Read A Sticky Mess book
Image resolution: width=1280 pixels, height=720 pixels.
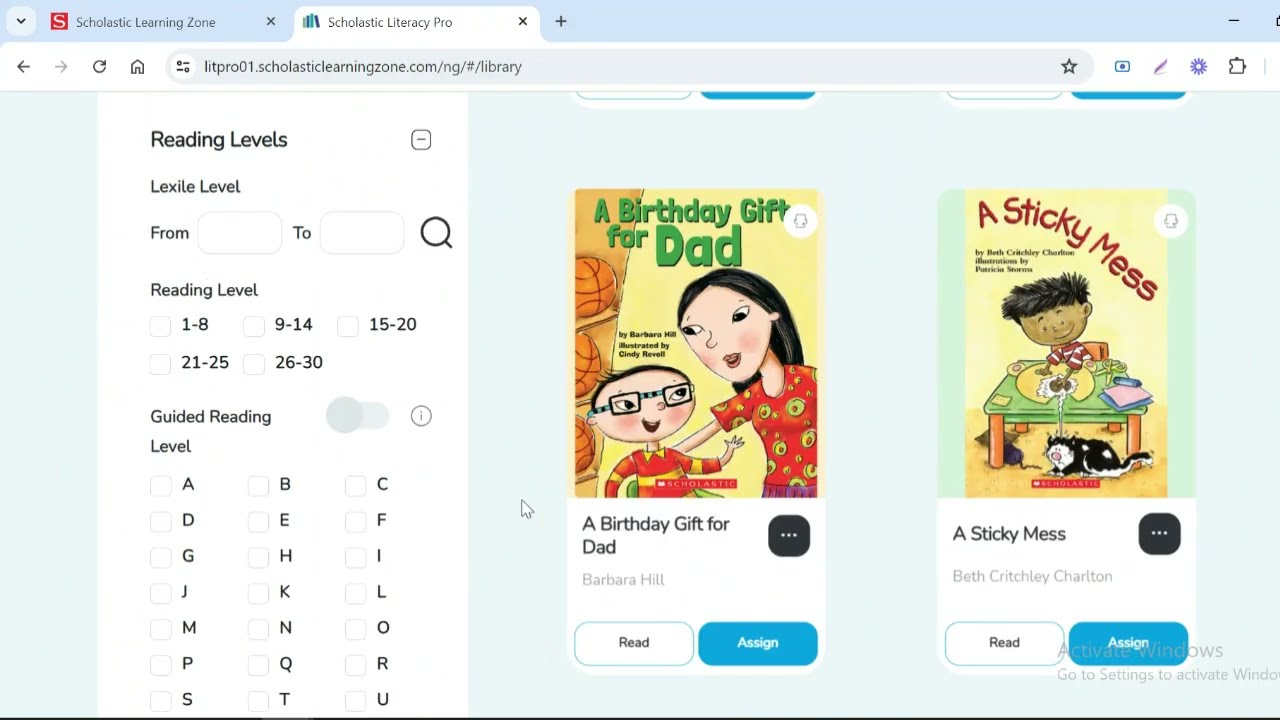(x=1004, y=643)
